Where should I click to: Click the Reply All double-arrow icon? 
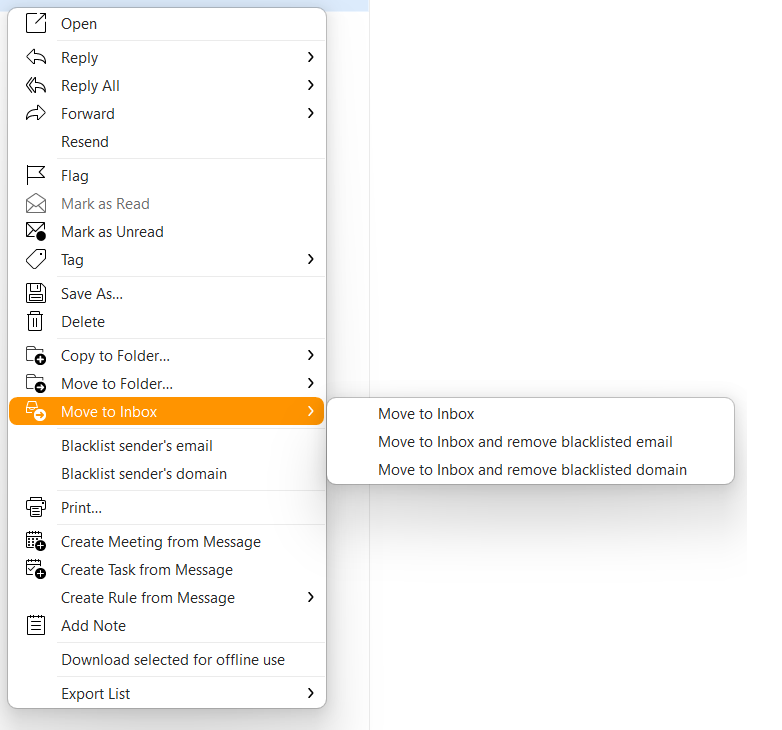pyautogui.click(x=36, y=85)
